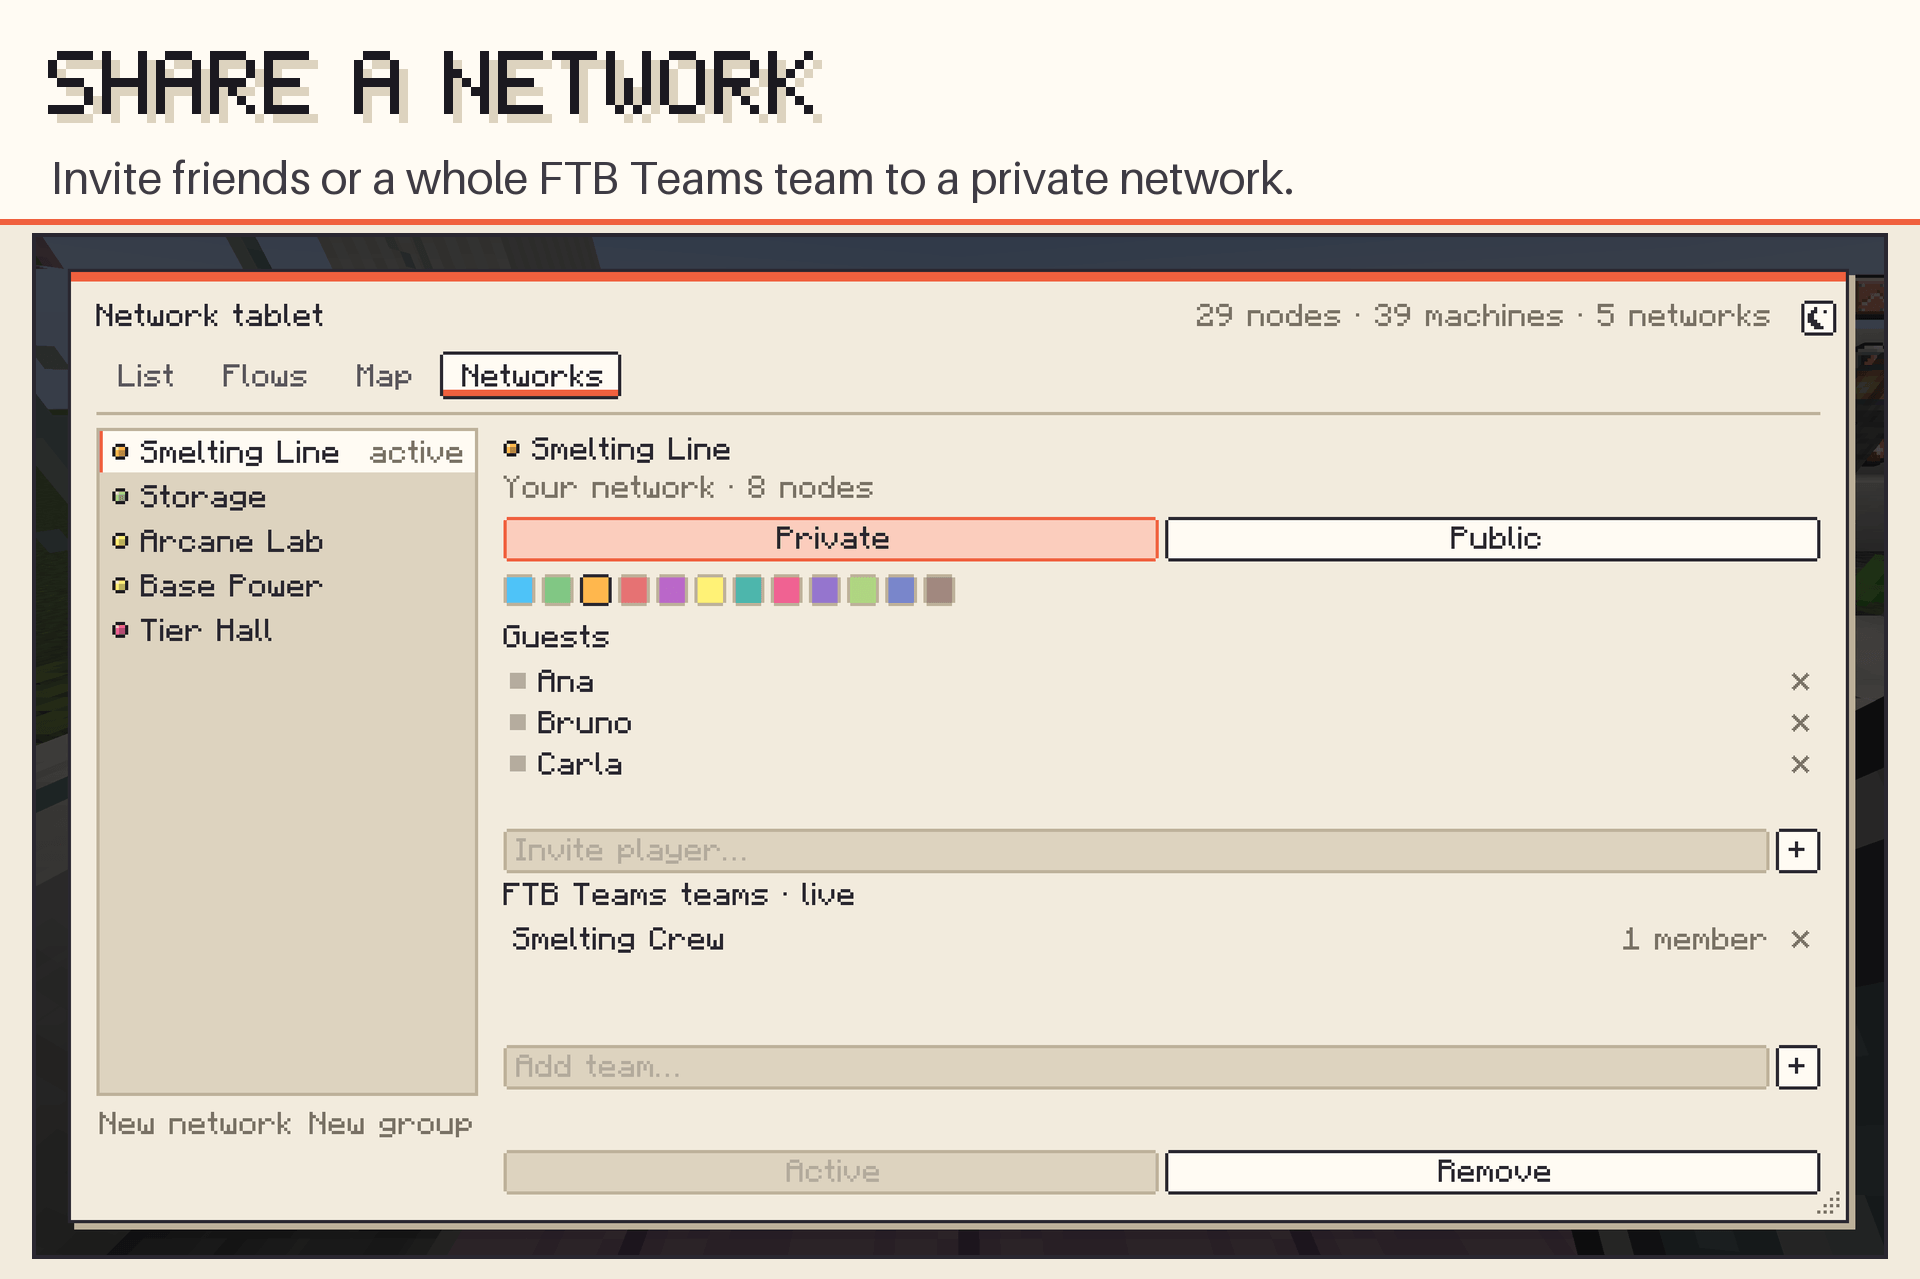The width and height of the screenshot is (1920, 1279).
Task: Pick the brown color swatch
Action: coord(939,590)
